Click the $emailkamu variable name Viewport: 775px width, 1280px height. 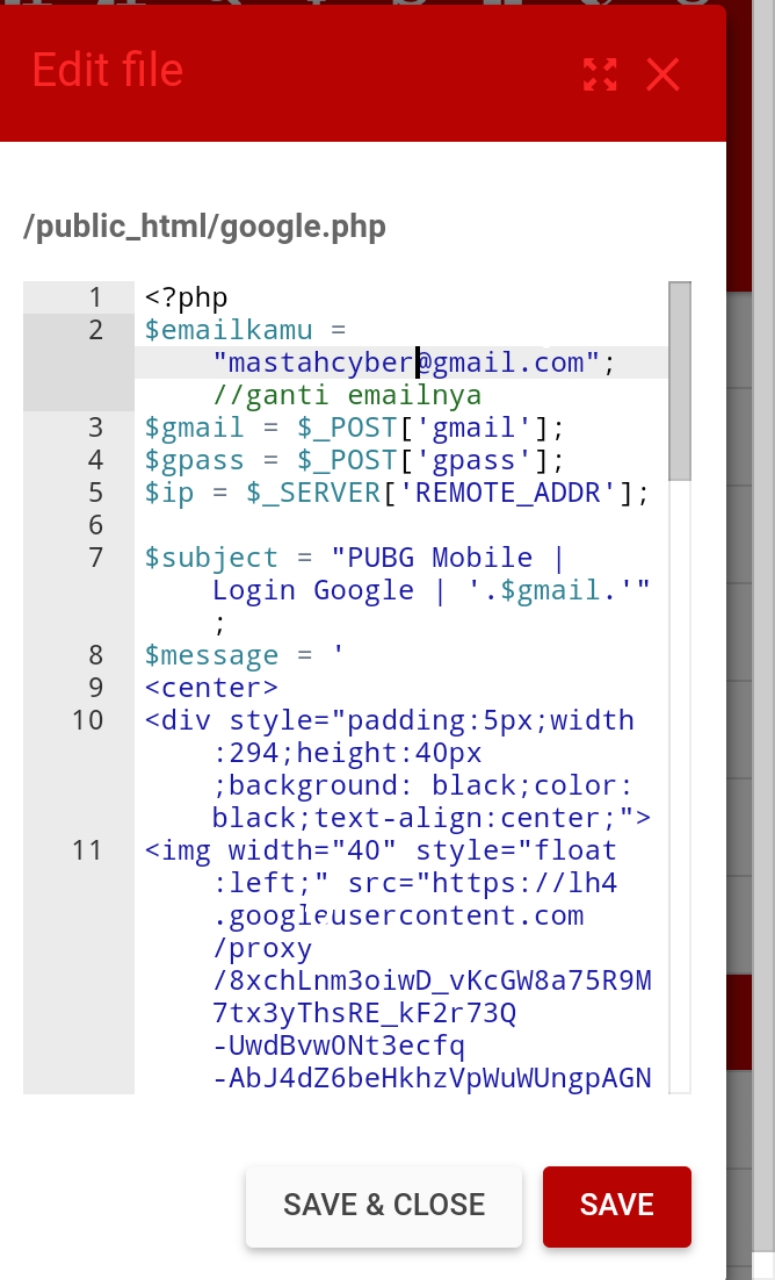click(228, 330)
